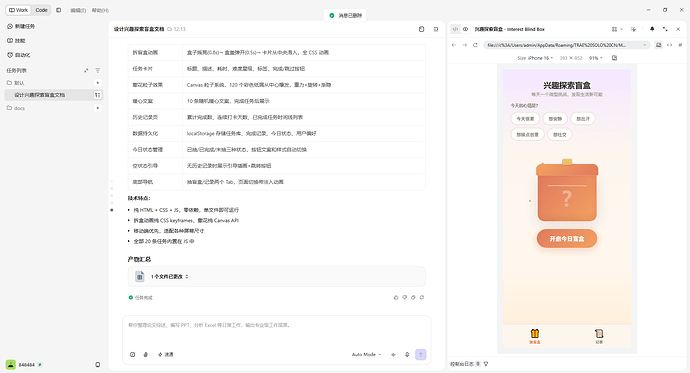Click the 沈浸 button in input bar
Image resolution: width=690 pixels, height=373 pixels.
[x=166, y=355]
